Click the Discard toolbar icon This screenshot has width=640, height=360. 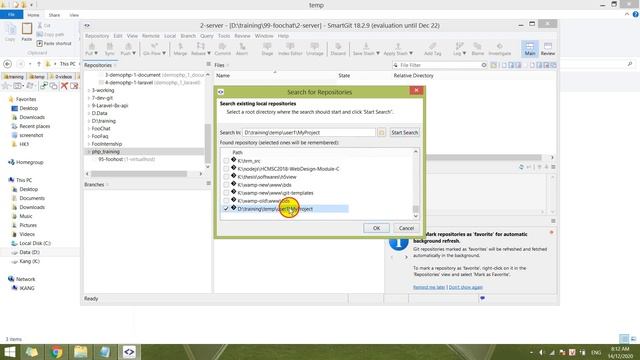(x=338, y=49)
